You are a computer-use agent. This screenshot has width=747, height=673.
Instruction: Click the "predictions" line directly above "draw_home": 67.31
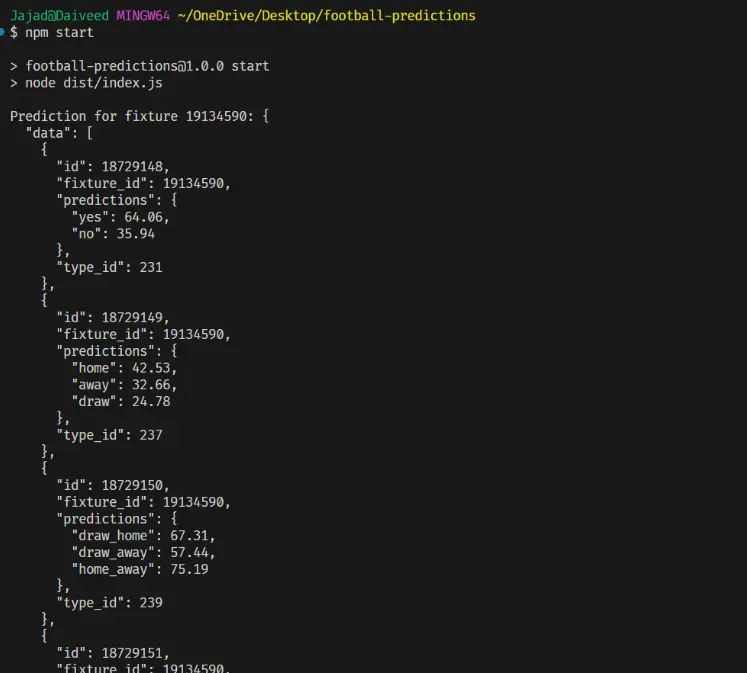(117, 519)
